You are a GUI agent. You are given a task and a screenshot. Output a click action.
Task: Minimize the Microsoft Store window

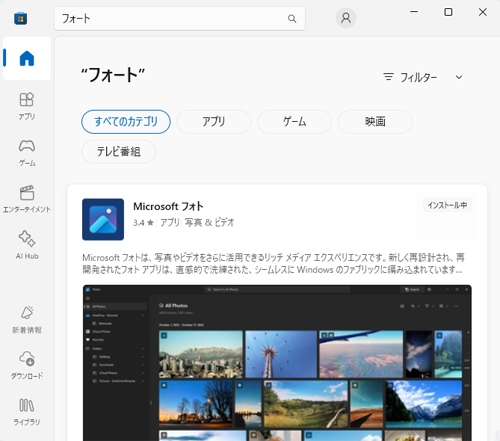click(414, 12)
